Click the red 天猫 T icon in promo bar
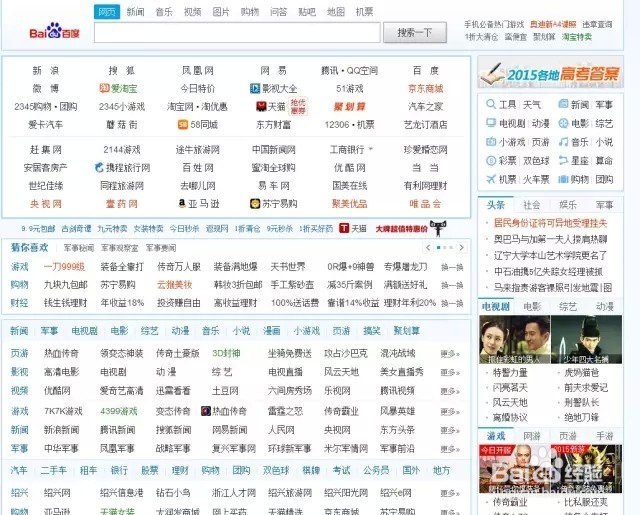 tap(344, 228)
